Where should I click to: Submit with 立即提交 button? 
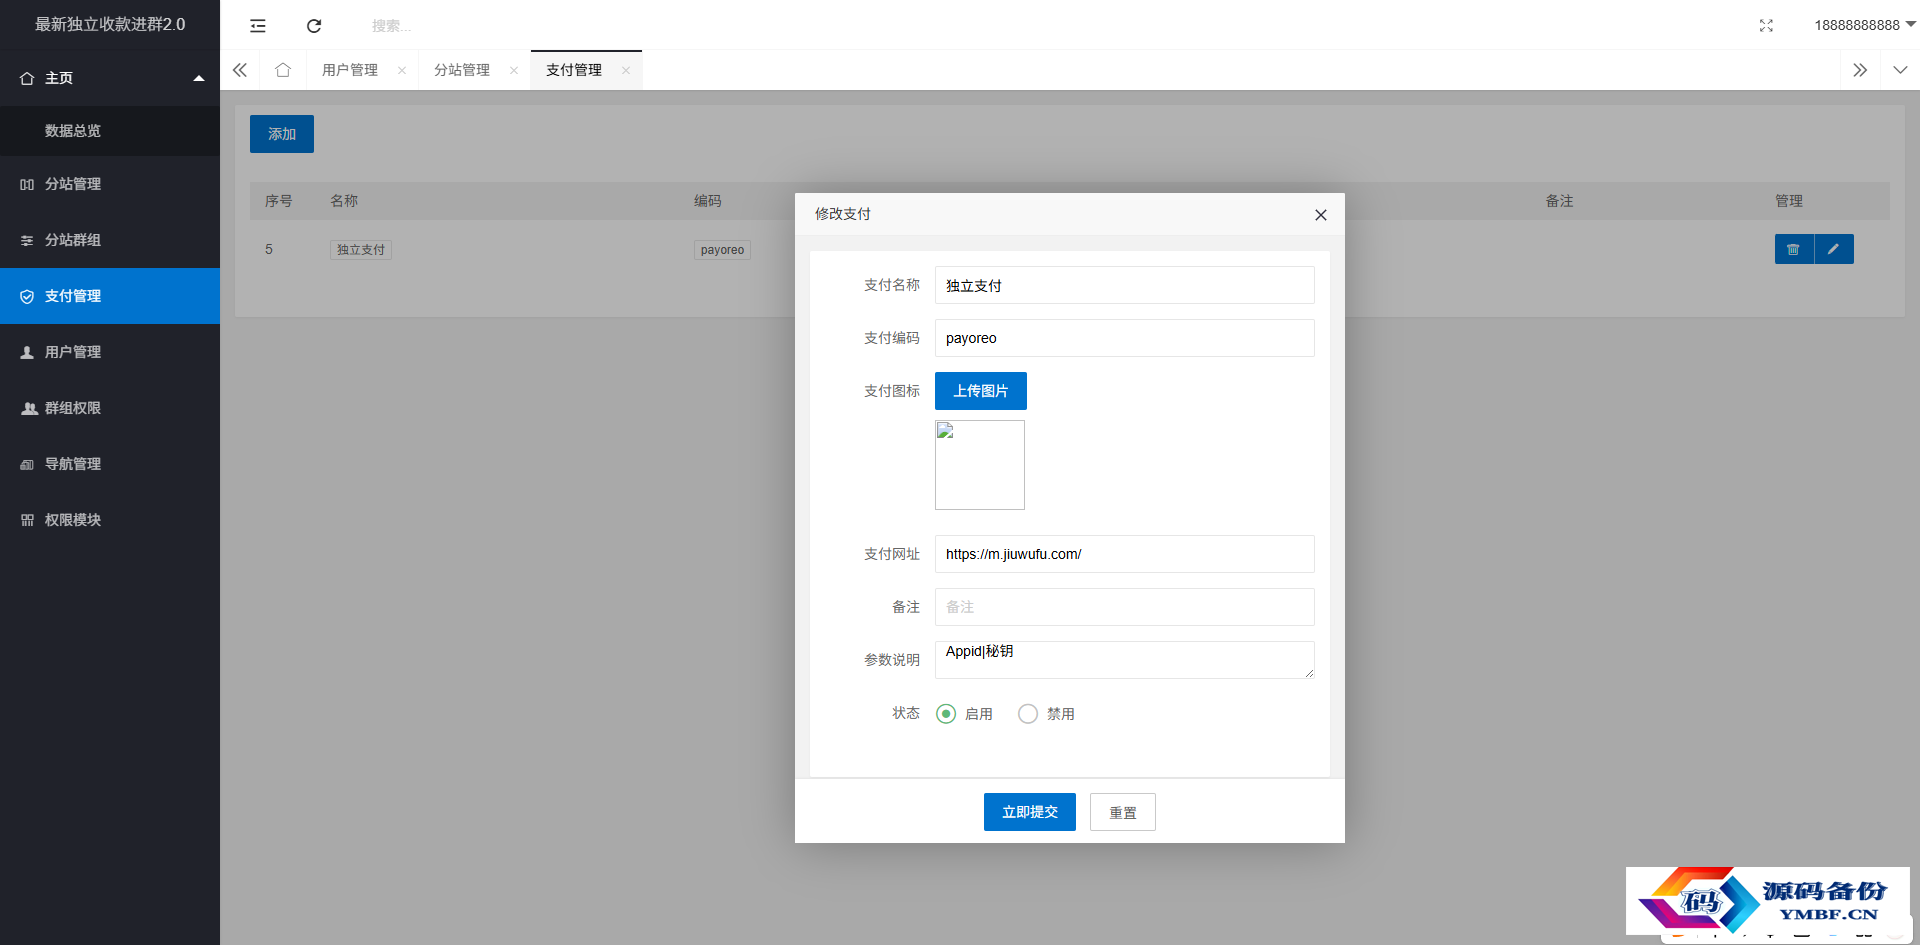click(x=1030, y=812)
